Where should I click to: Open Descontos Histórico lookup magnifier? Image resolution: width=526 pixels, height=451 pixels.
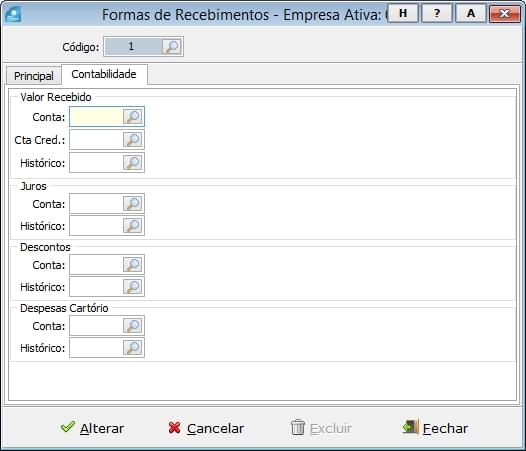click(133, 287)
